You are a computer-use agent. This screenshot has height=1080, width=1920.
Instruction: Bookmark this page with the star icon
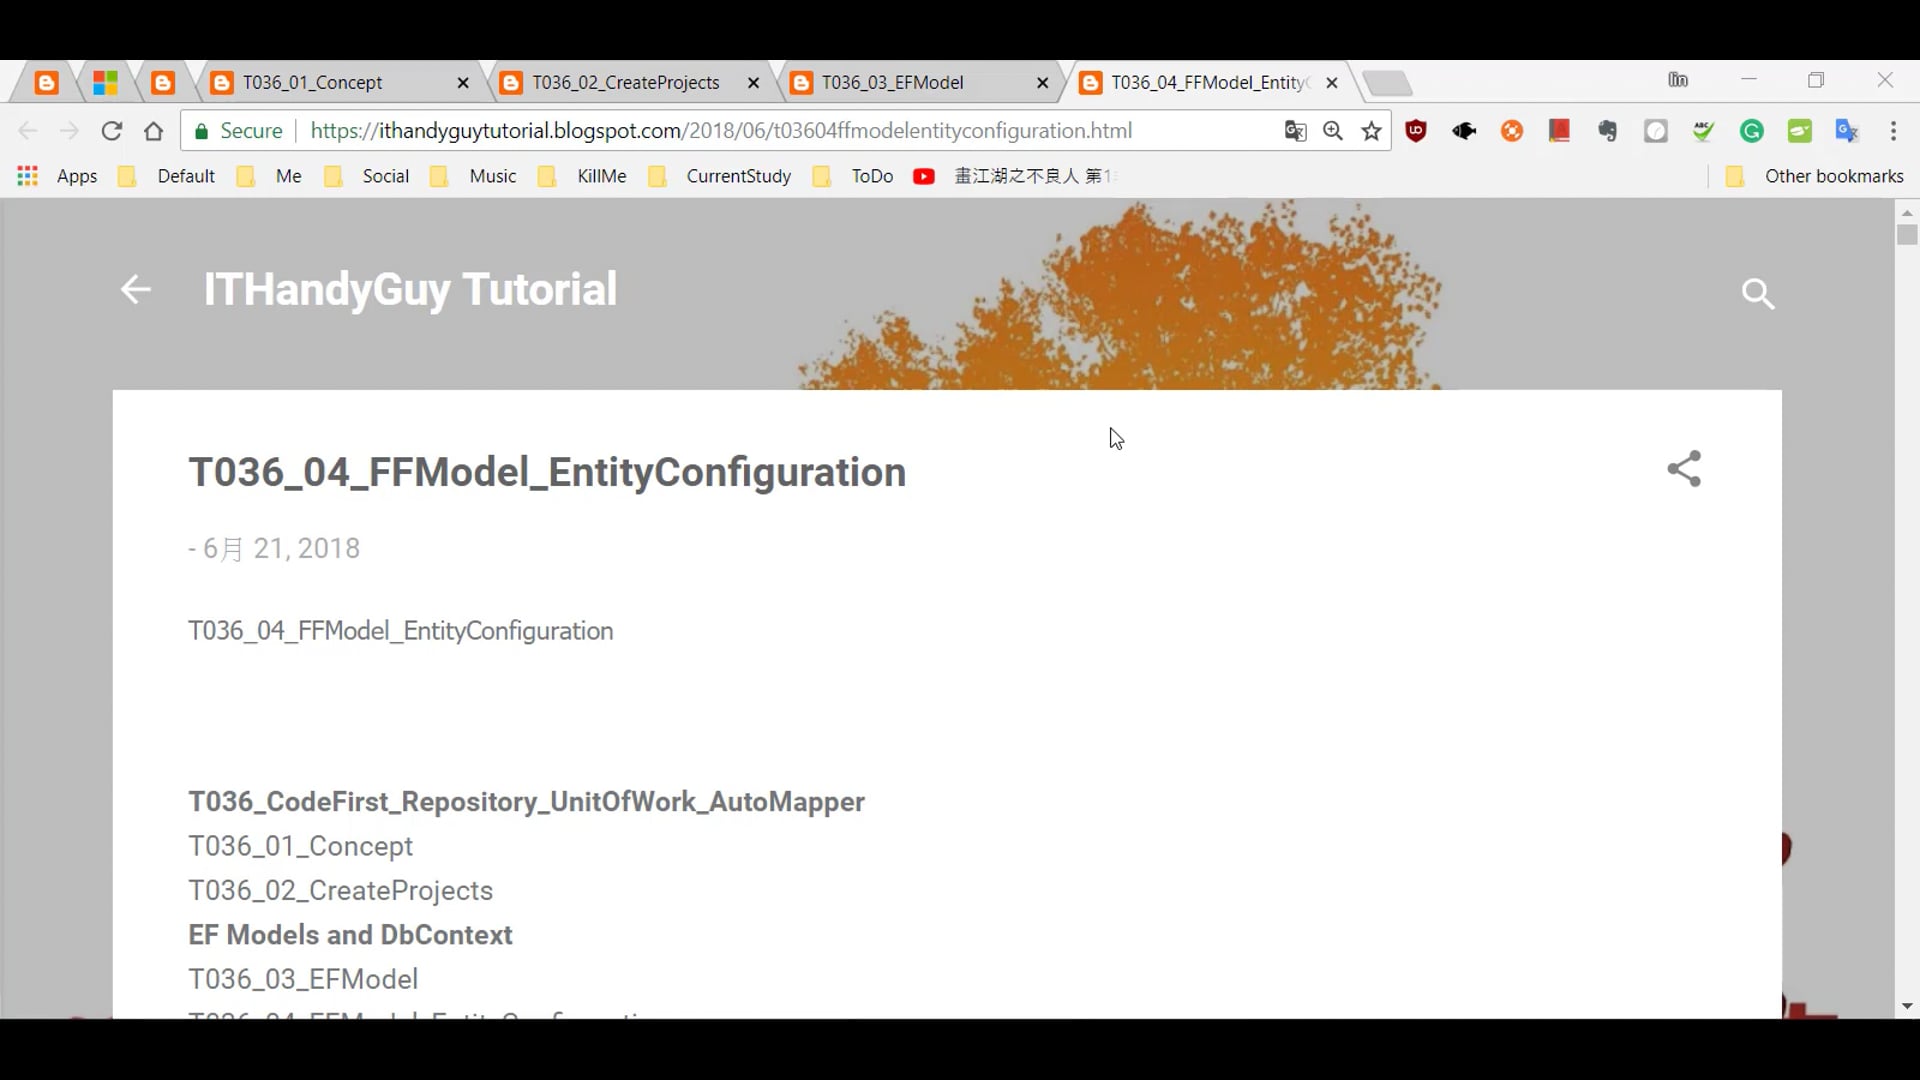[1372, 131]
